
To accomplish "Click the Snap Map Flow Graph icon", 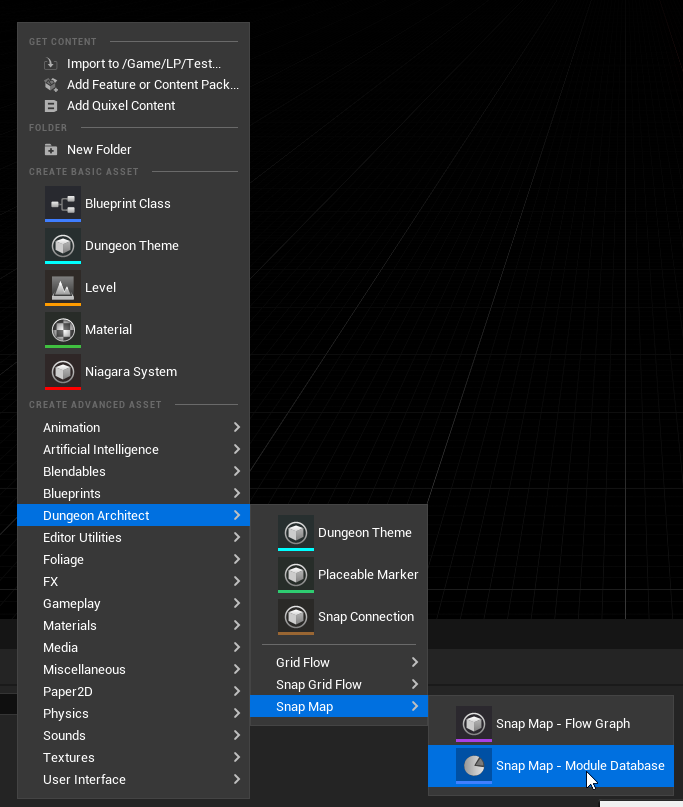I will pos(474,724).
